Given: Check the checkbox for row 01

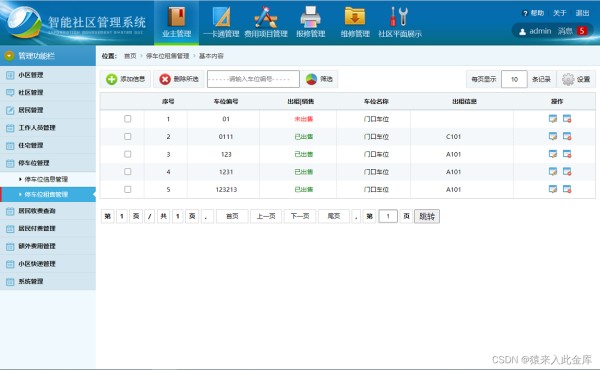Looking at the screenshot, I should pos(127,119).
